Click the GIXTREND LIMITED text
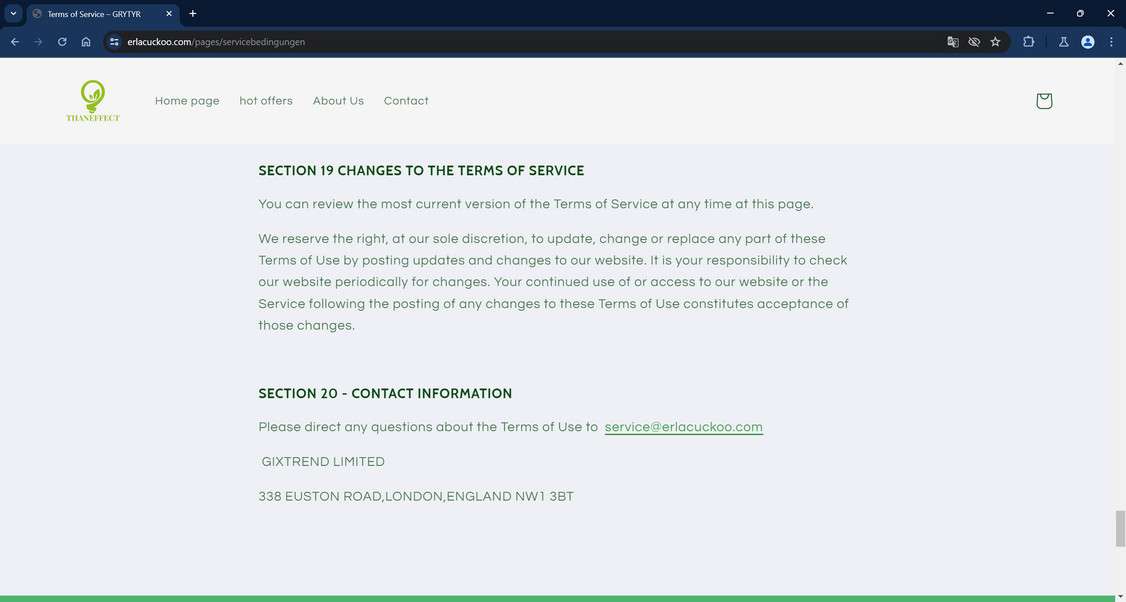Viewport: 1126px width, 602px height. 323,462
